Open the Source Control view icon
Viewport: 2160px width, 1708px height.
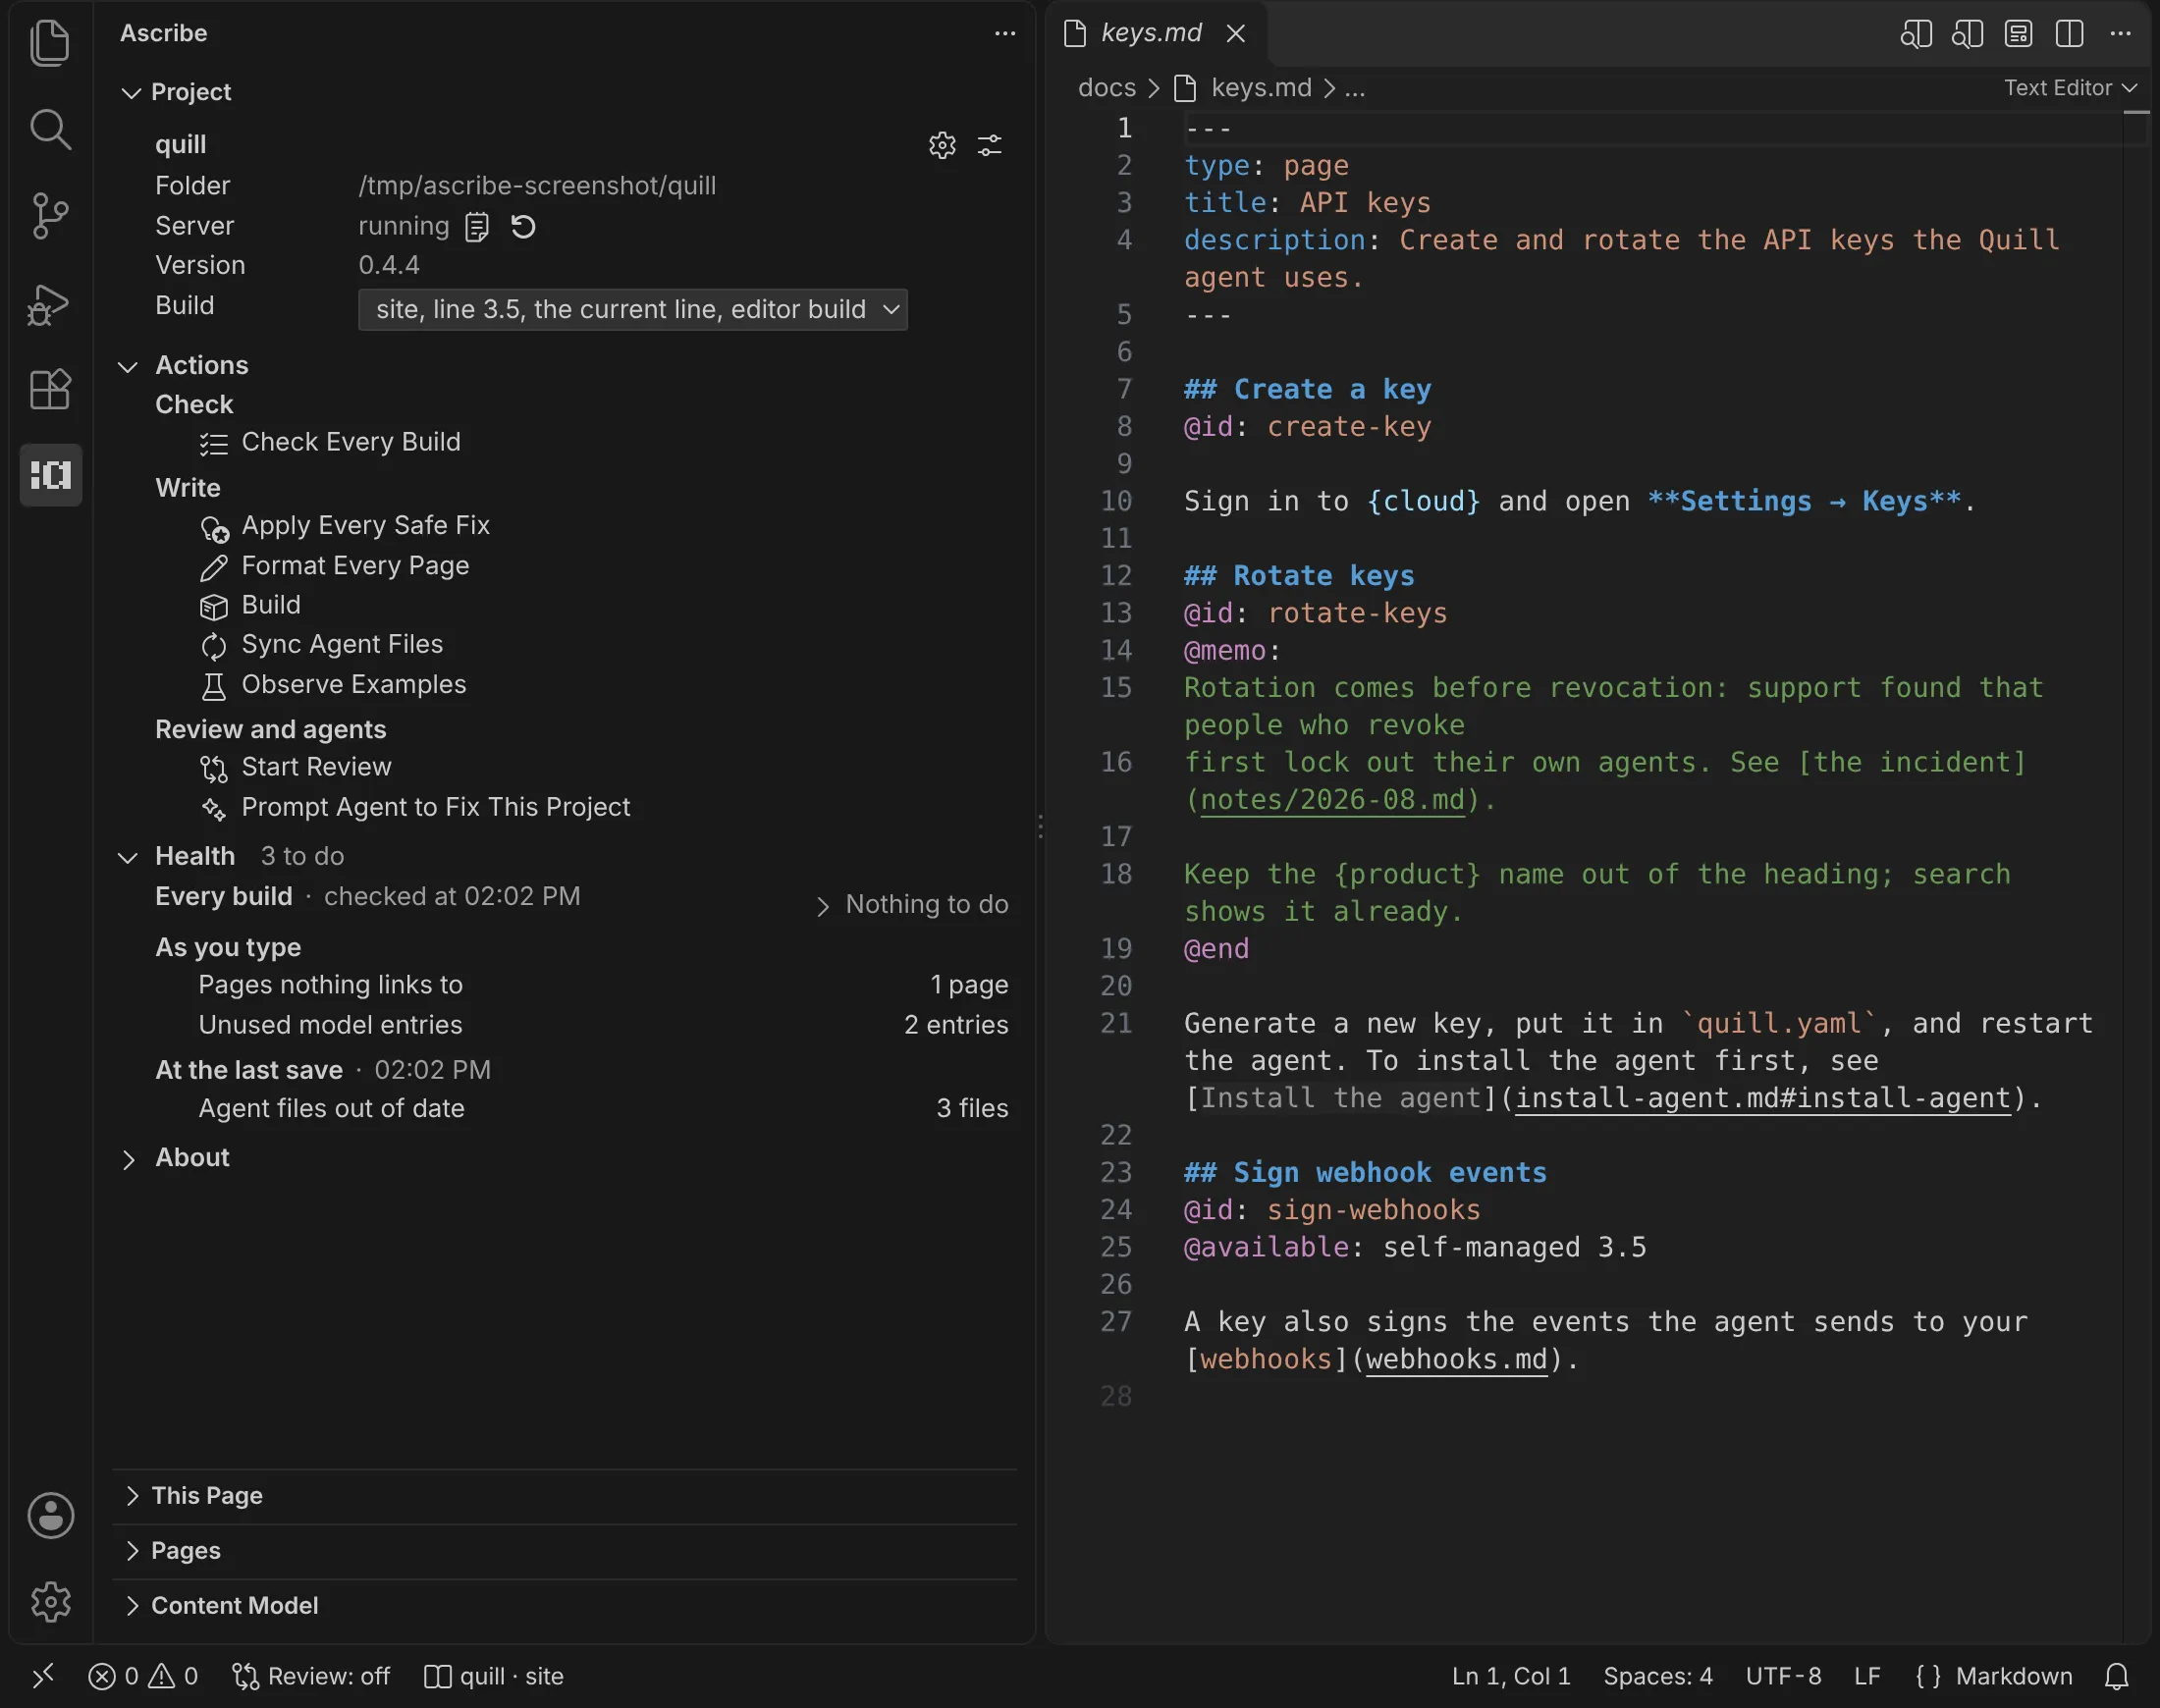tap(50, 215)
